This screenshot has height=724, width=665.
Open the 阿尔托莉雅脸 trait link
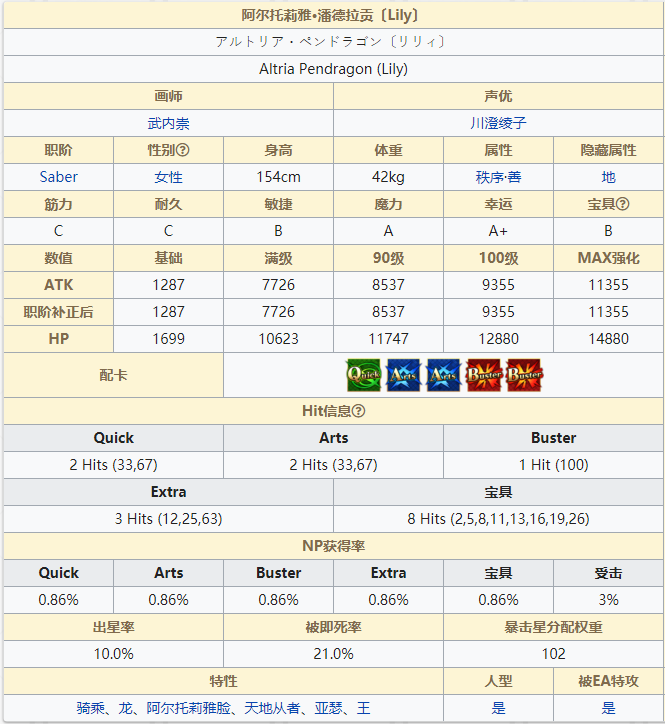[x=188, y=708]
